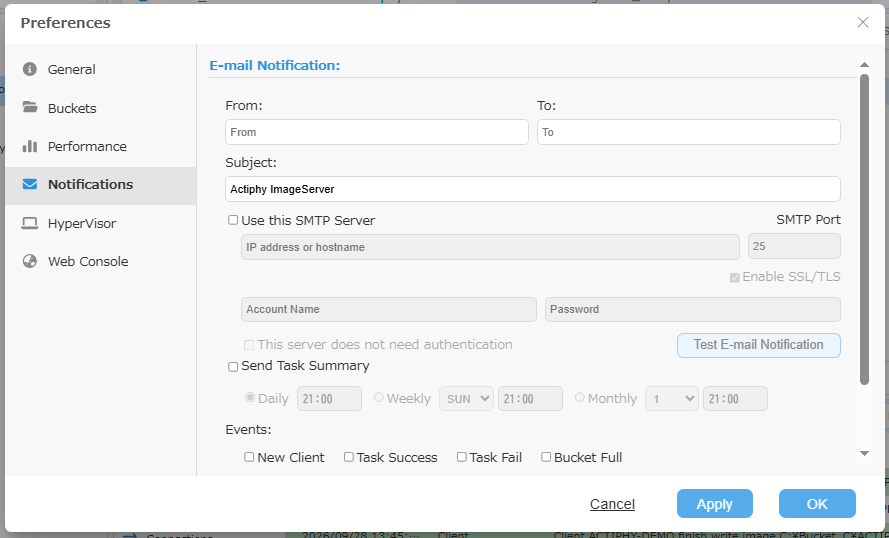889x538 pixels.
Task: Click the vertical scrollbar thumb
Action: [864, 230]
